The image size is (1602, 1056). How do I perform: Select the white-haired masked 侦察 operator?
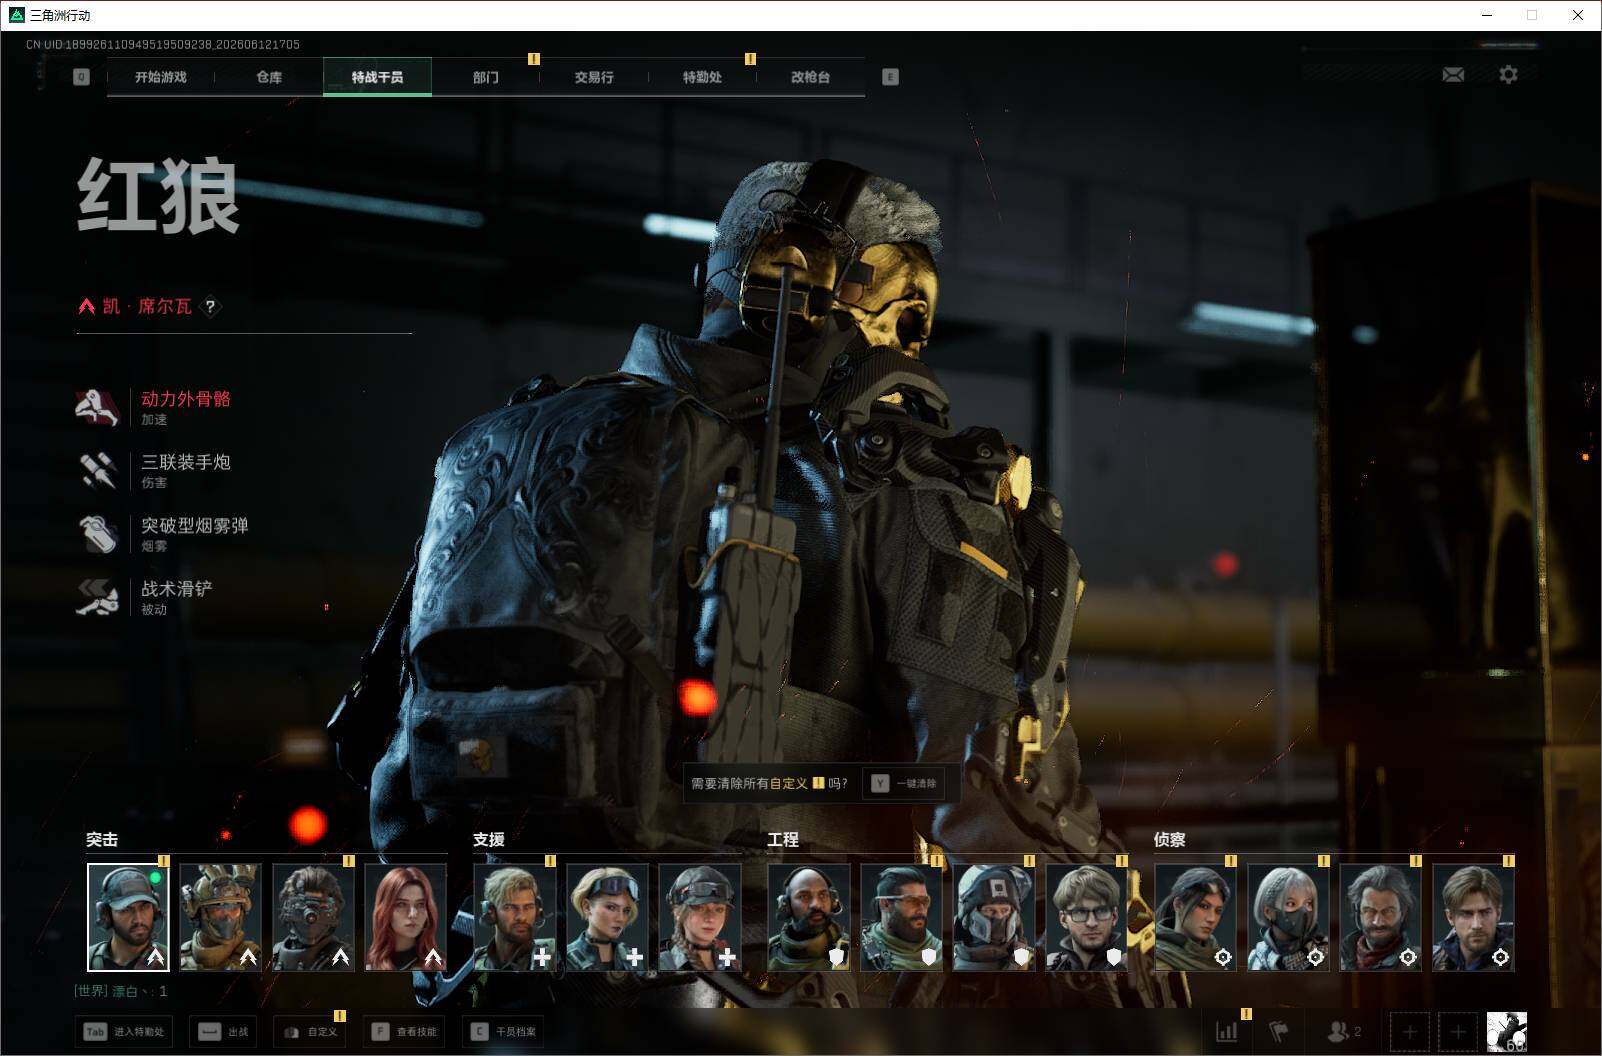click(x=1288, y=917)
